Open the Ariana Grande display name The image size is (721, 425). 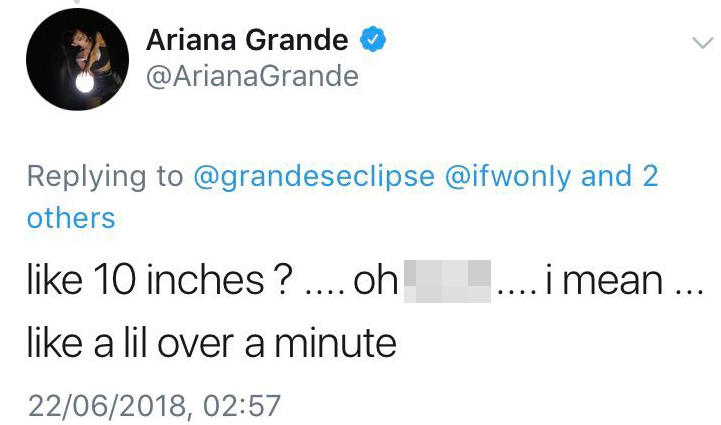(x=247, y=41)
